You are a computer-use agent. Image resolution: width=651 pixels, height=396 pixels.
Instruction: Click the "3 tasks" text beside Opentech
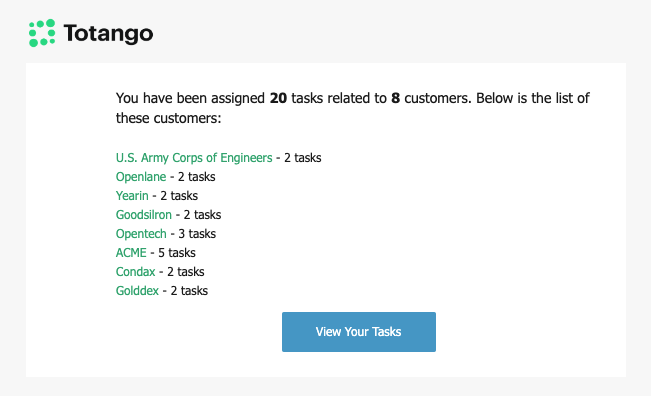197,234
